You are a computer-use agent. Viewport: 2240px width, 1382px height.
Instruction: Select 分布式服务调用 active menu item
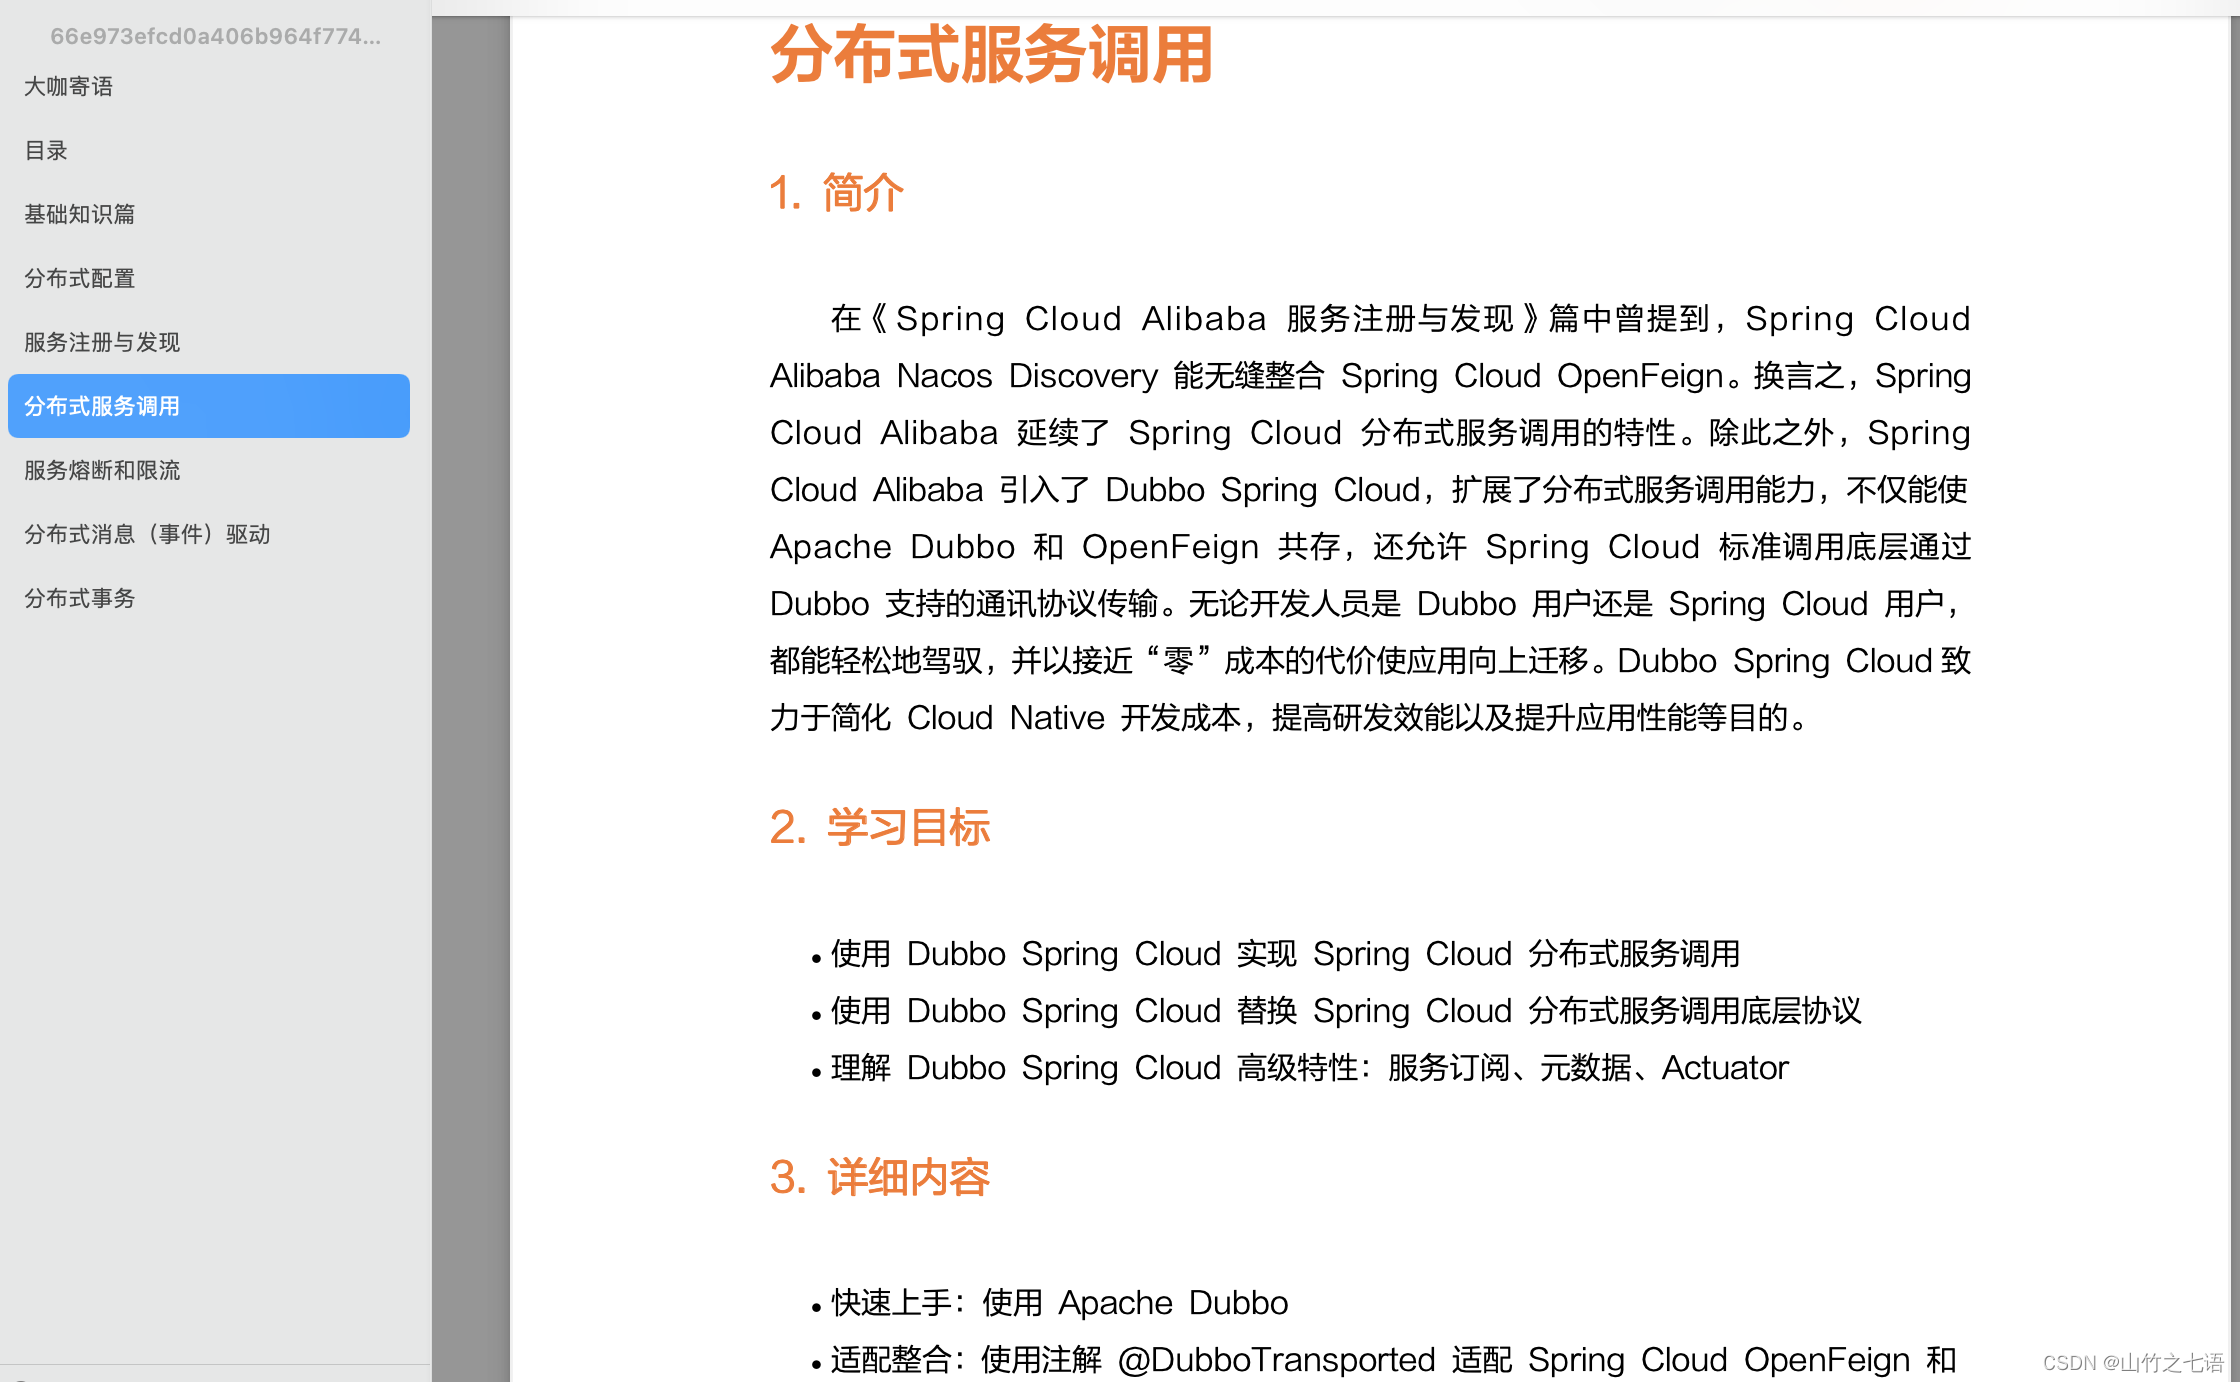(210, 405)
